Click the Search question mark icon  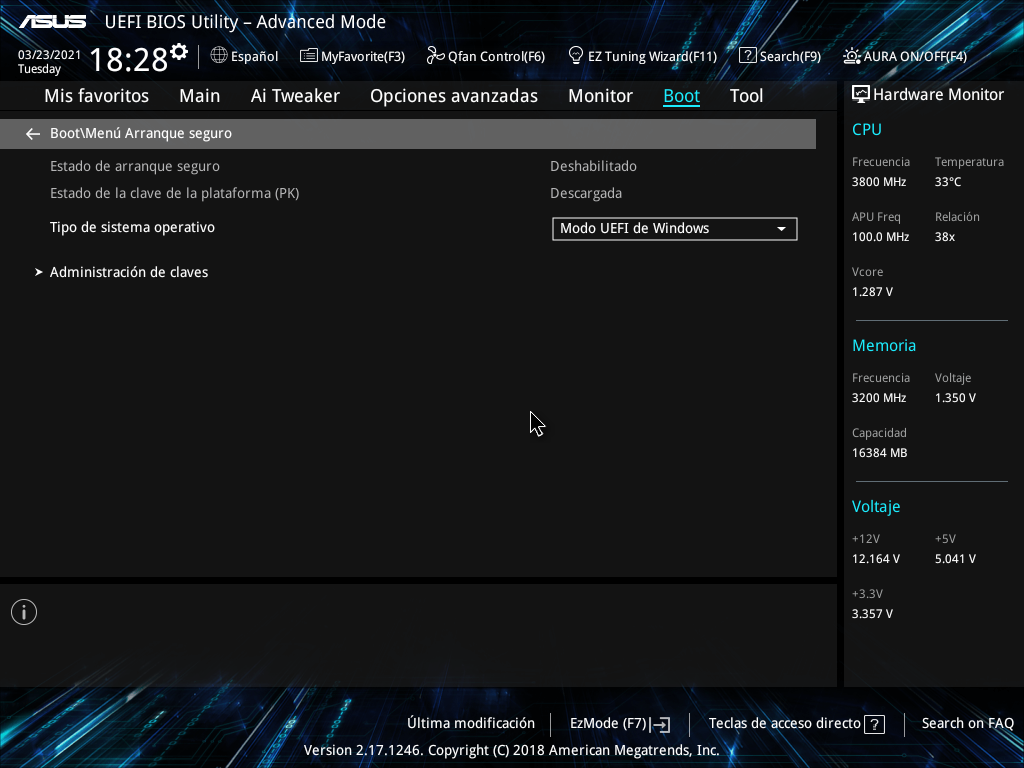(x=747, y=56)
